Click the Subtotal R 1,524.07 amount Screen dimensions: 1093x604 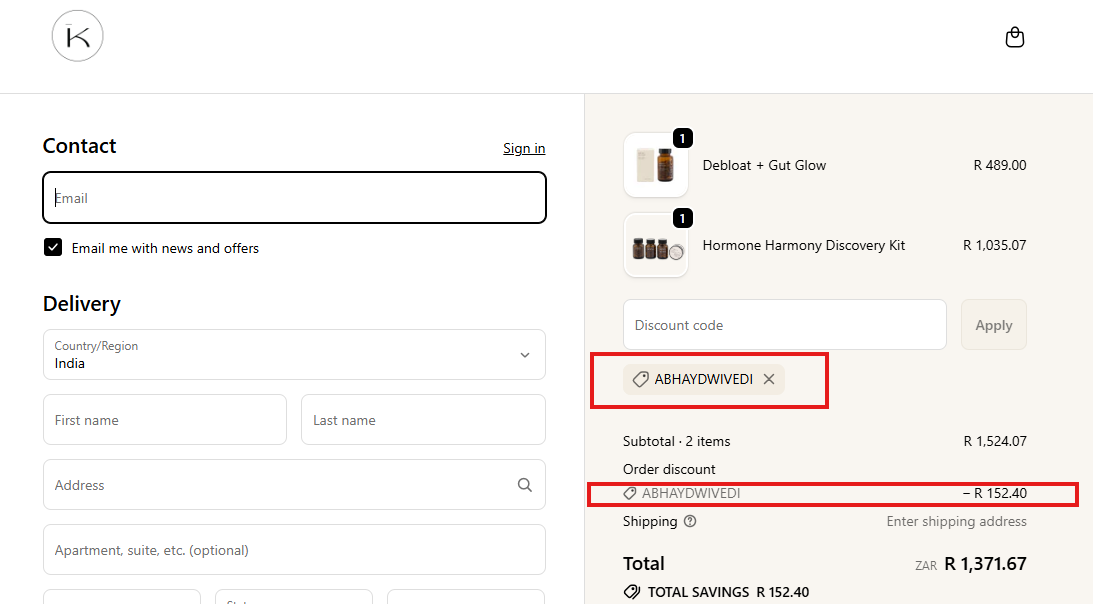(x=995, y=441)
